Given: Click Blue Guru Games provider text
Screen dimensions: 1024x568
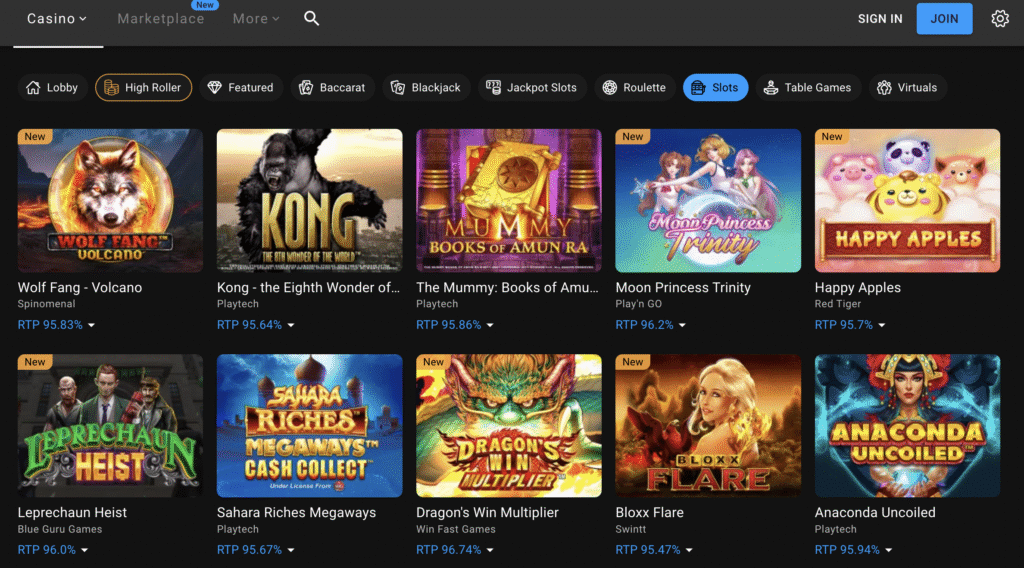Looking at the screenshot, I should (60, 529).
